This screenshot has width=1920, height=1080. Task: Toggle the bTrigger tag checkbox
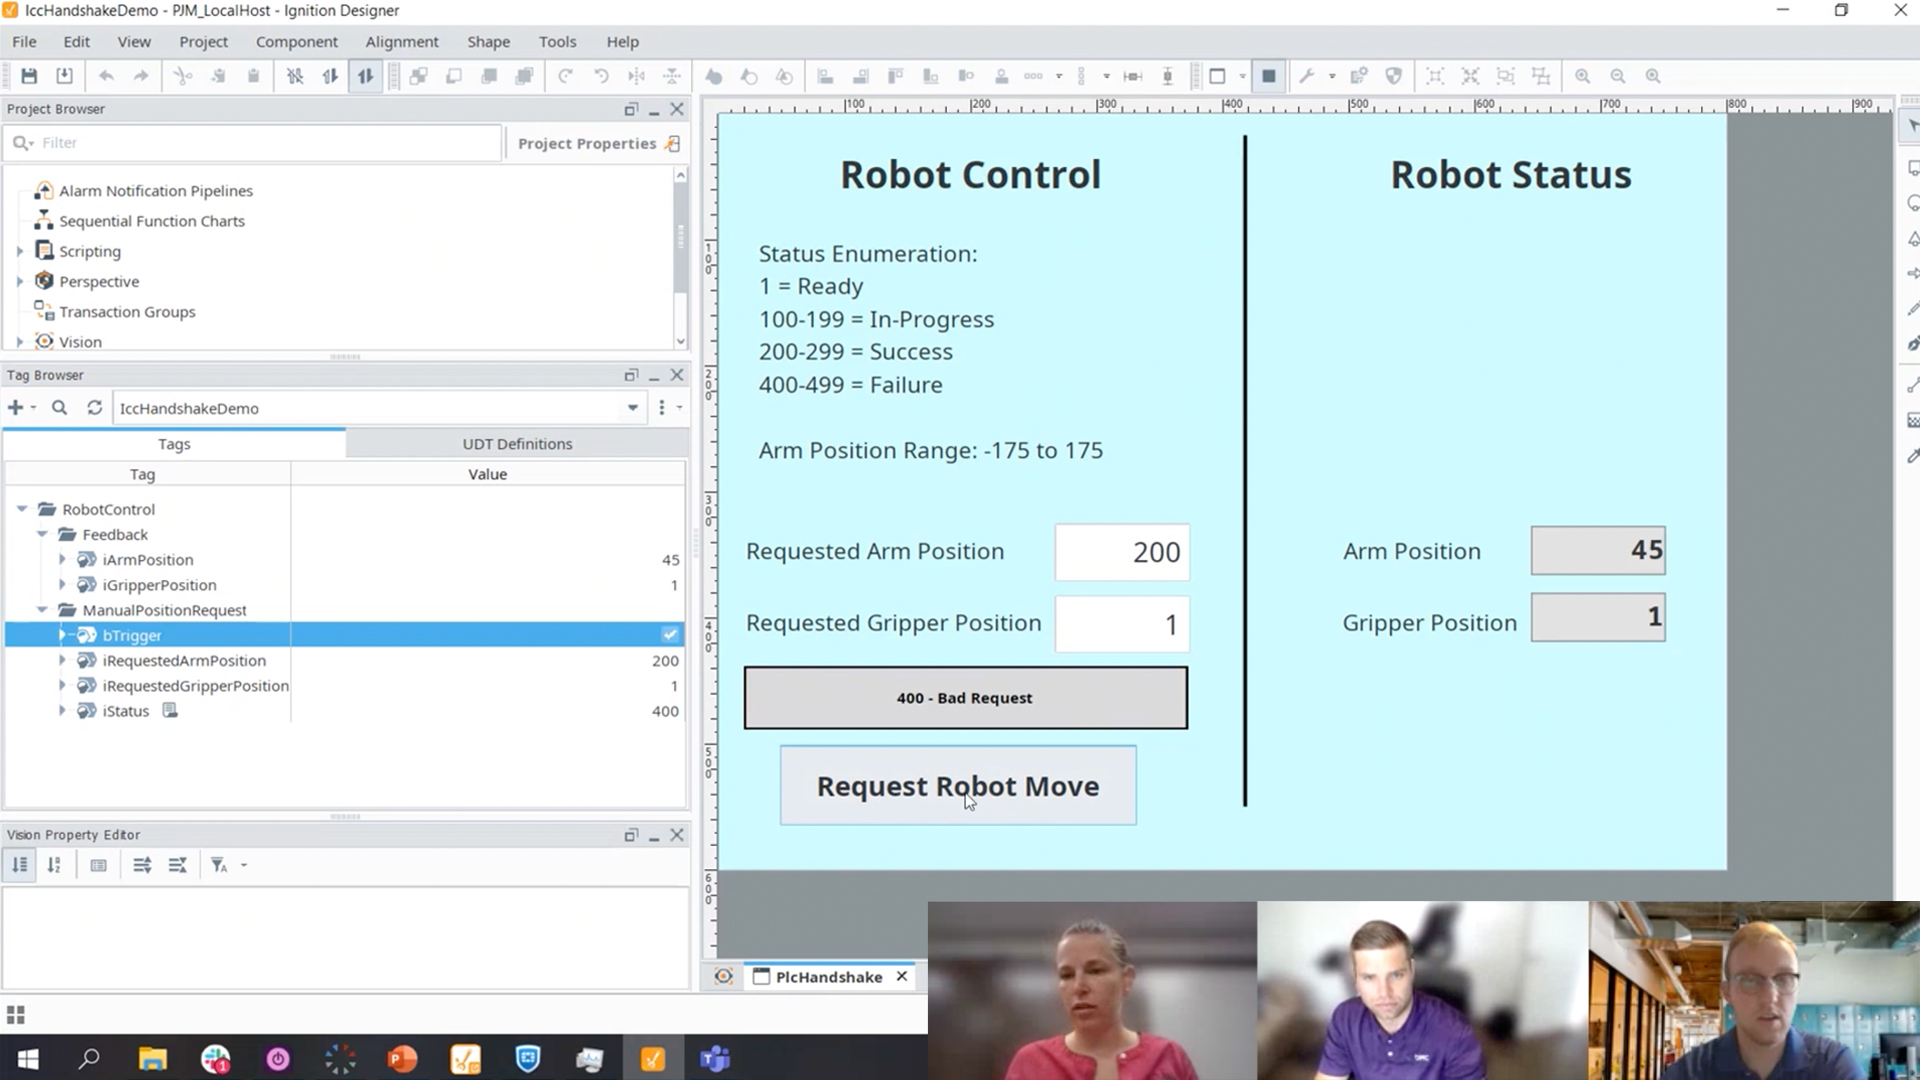pyautogui.click(x=670, y=635)
